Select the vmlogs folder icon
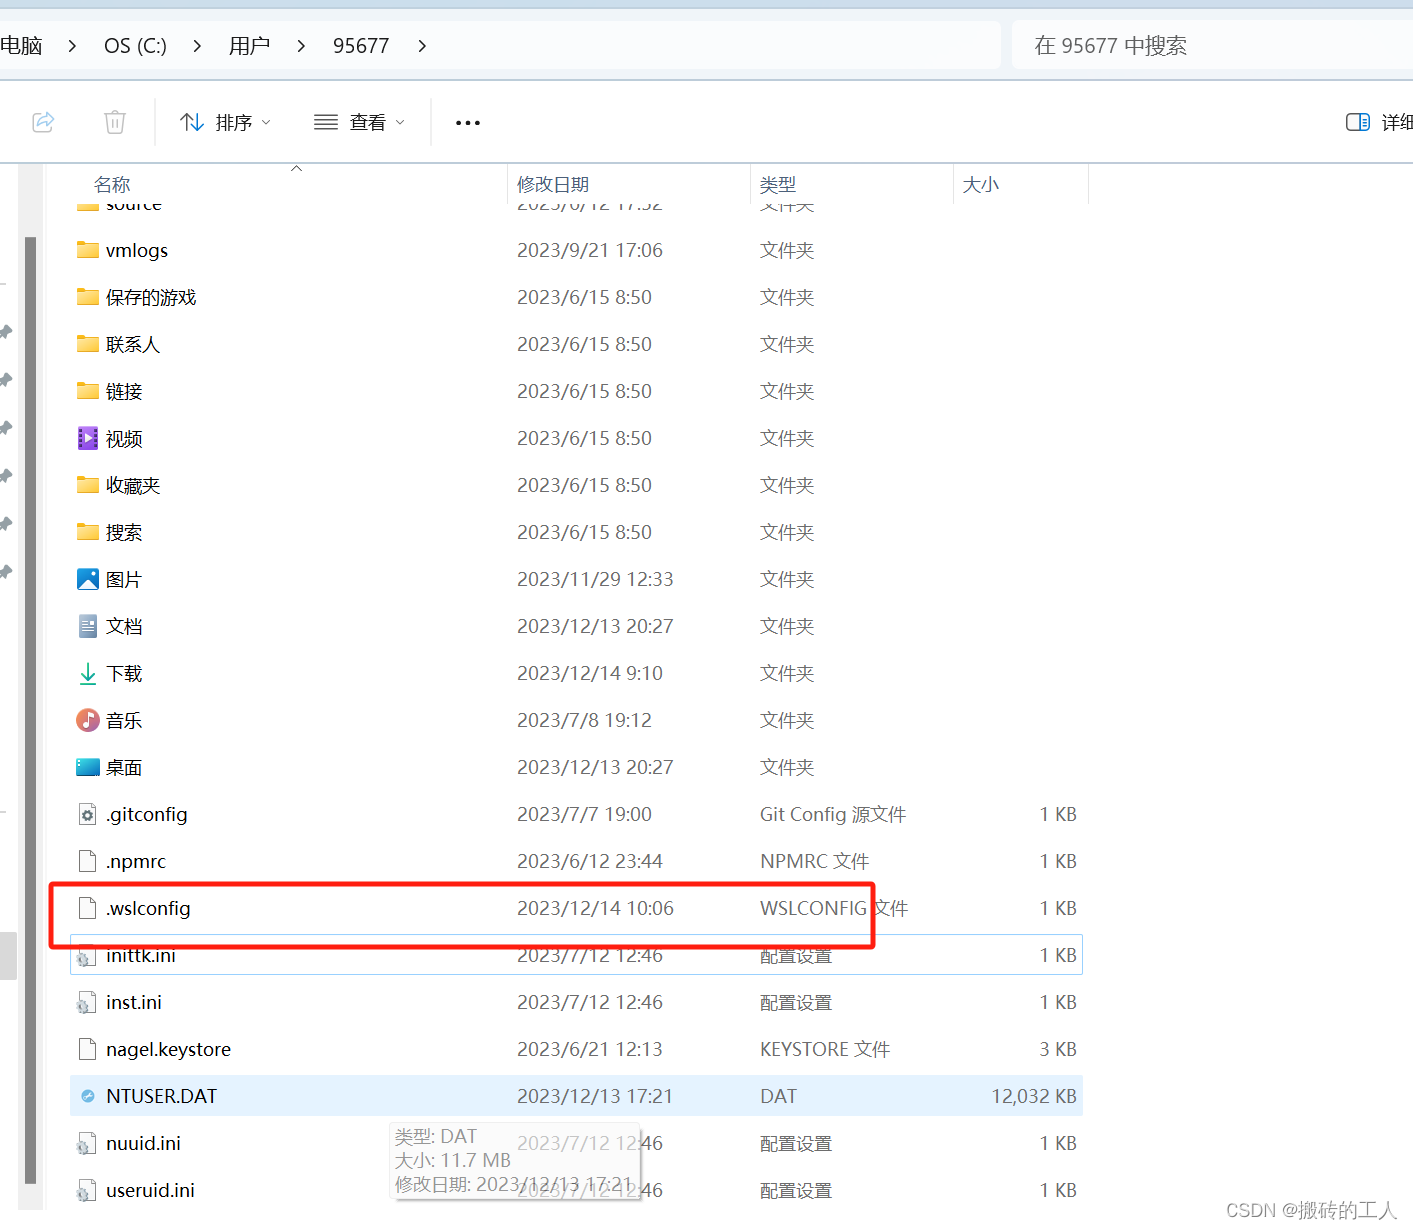 [x=88, y=250]
